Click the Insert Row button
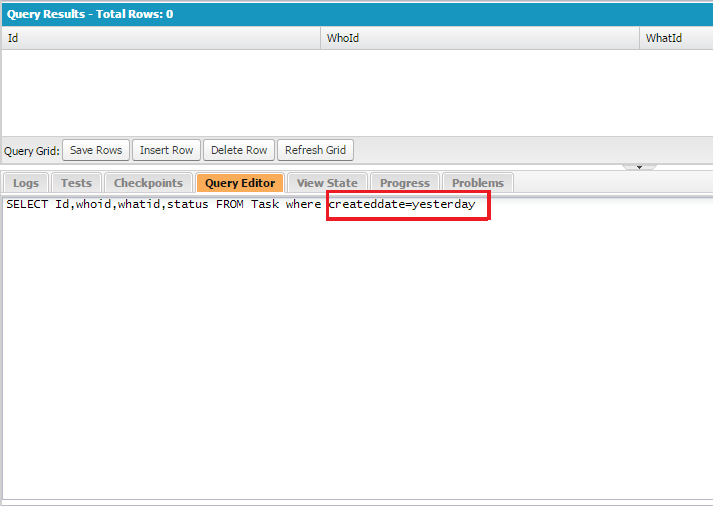 tap(166, 150)
